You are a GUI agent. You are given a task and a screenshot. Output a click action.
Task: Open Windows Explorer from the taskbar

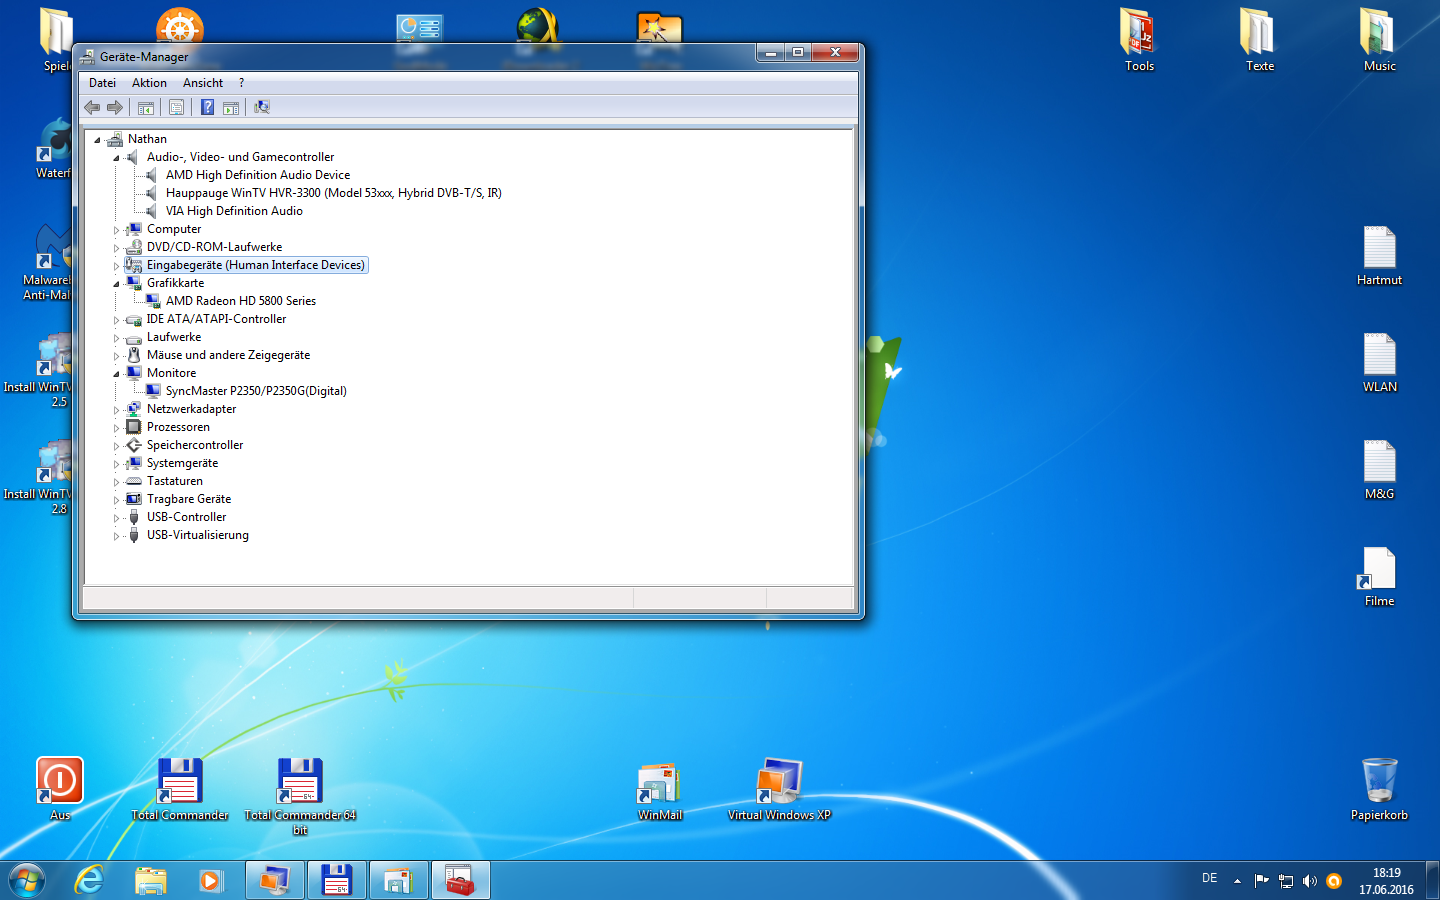(151, 880)
